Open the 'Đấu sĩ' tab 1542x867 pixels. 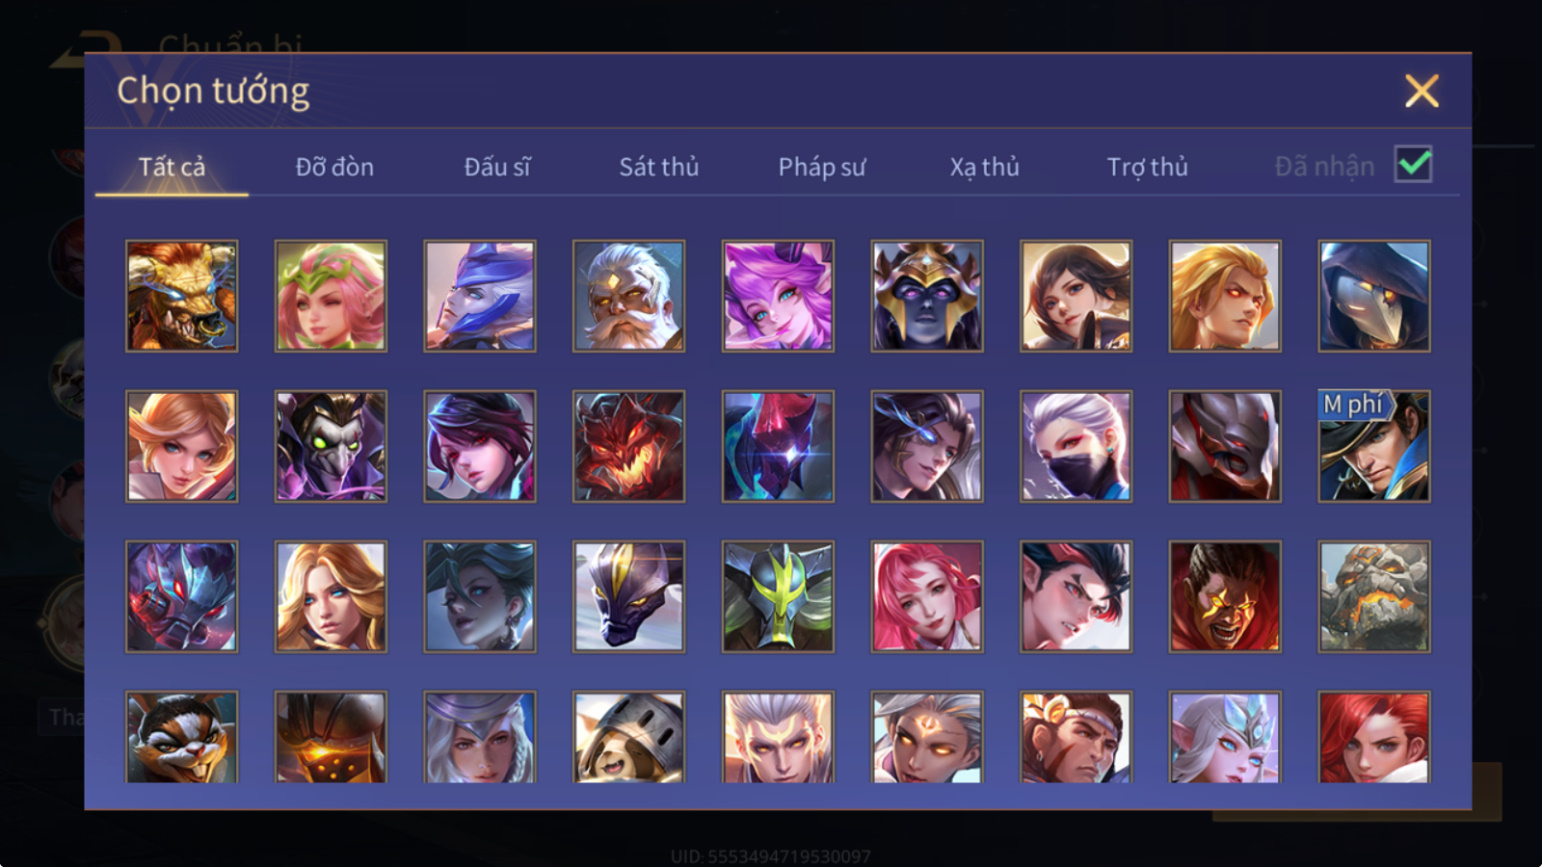497,167
